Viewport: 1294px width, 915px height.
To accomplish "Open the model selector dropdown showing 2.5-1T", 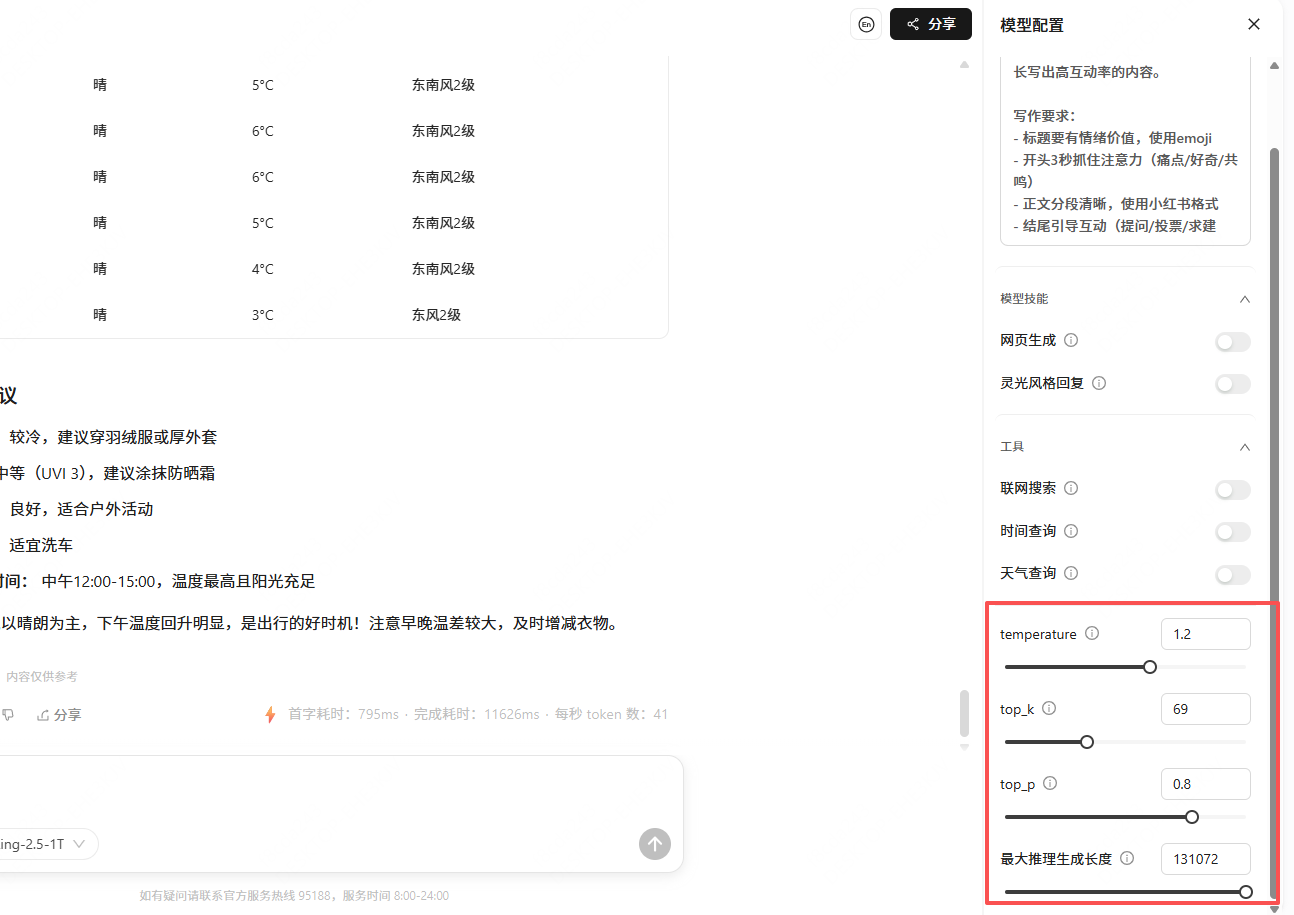I will click(x=45, y=843).
